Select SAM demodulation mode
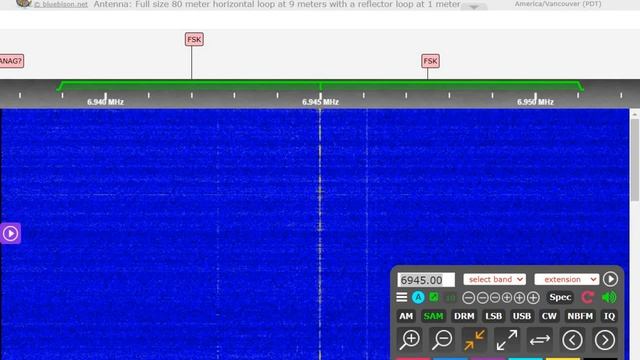640x360 pixels. [x=433, y=316]
